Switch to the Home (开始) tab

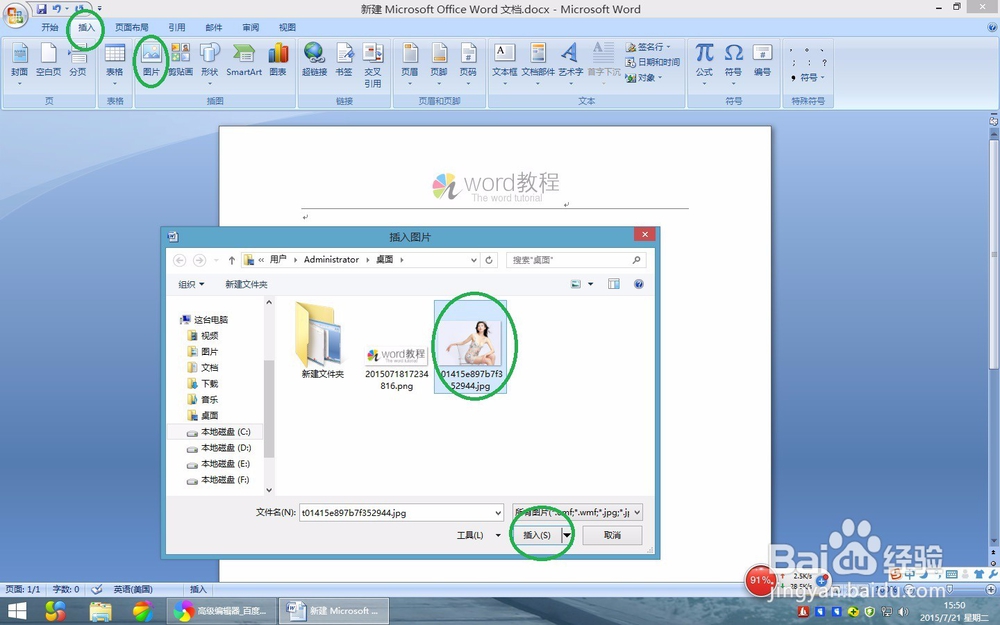click(50, 27)
